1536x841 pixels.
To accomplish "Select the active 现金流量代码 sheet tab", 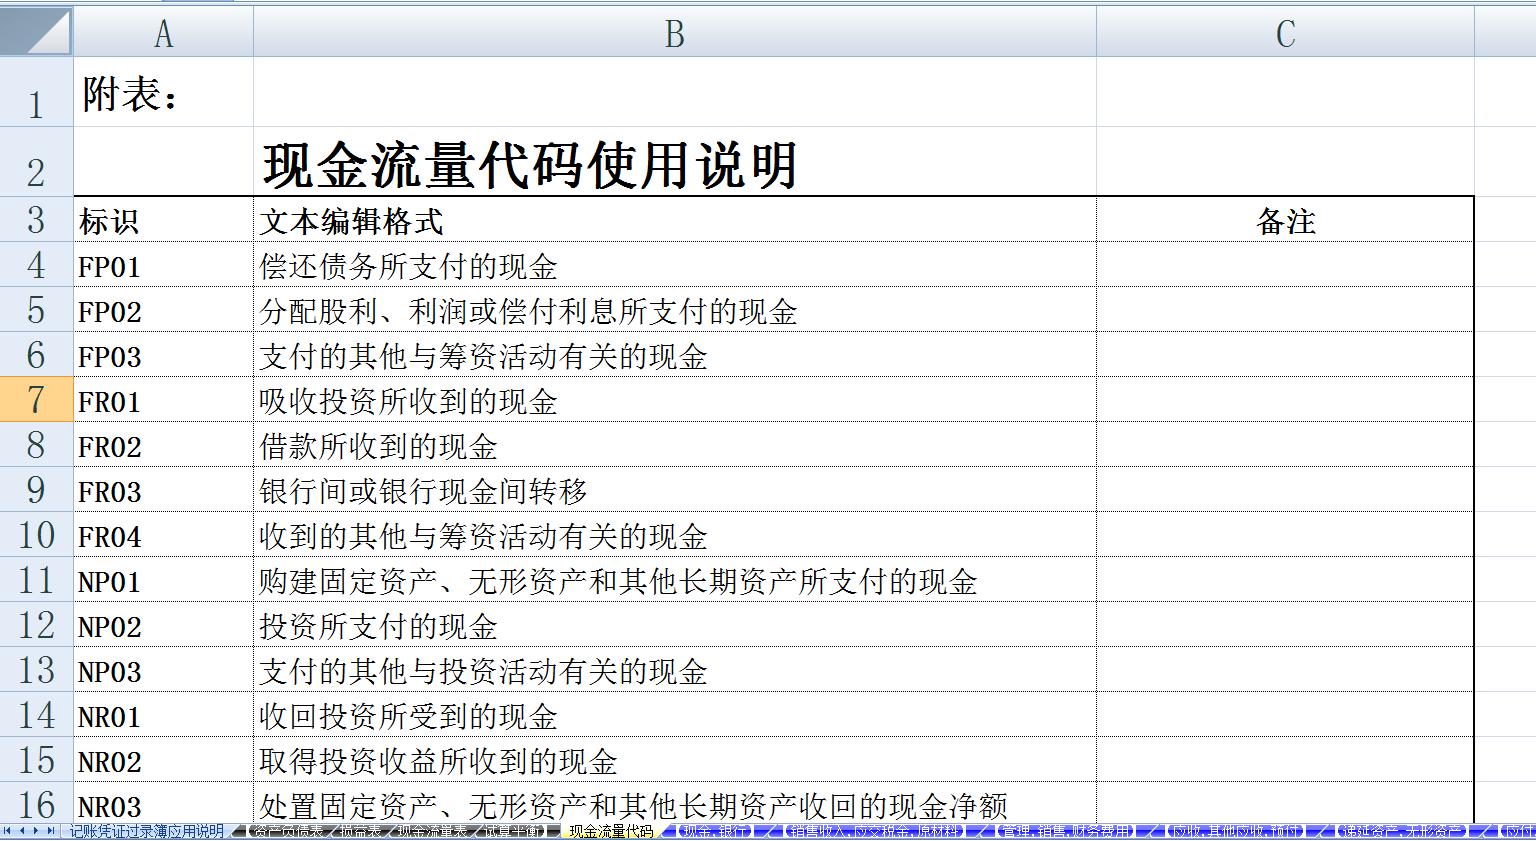I will [x=608, y=831].
